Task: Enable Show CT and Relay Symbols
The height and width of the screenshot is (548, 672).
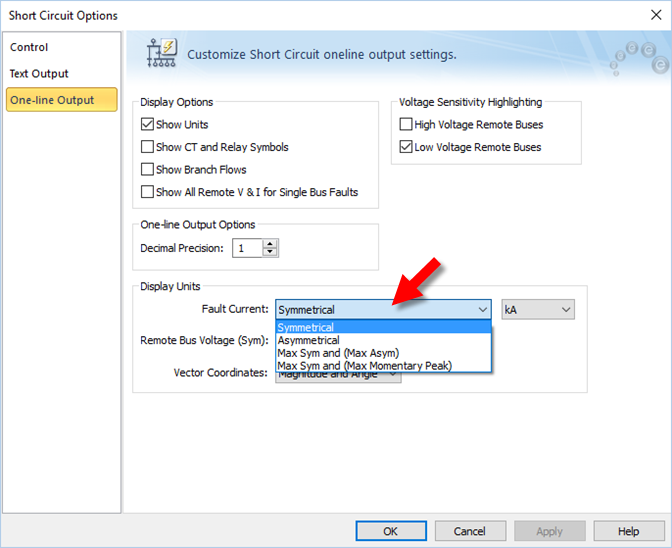Action: pos(148,147)
